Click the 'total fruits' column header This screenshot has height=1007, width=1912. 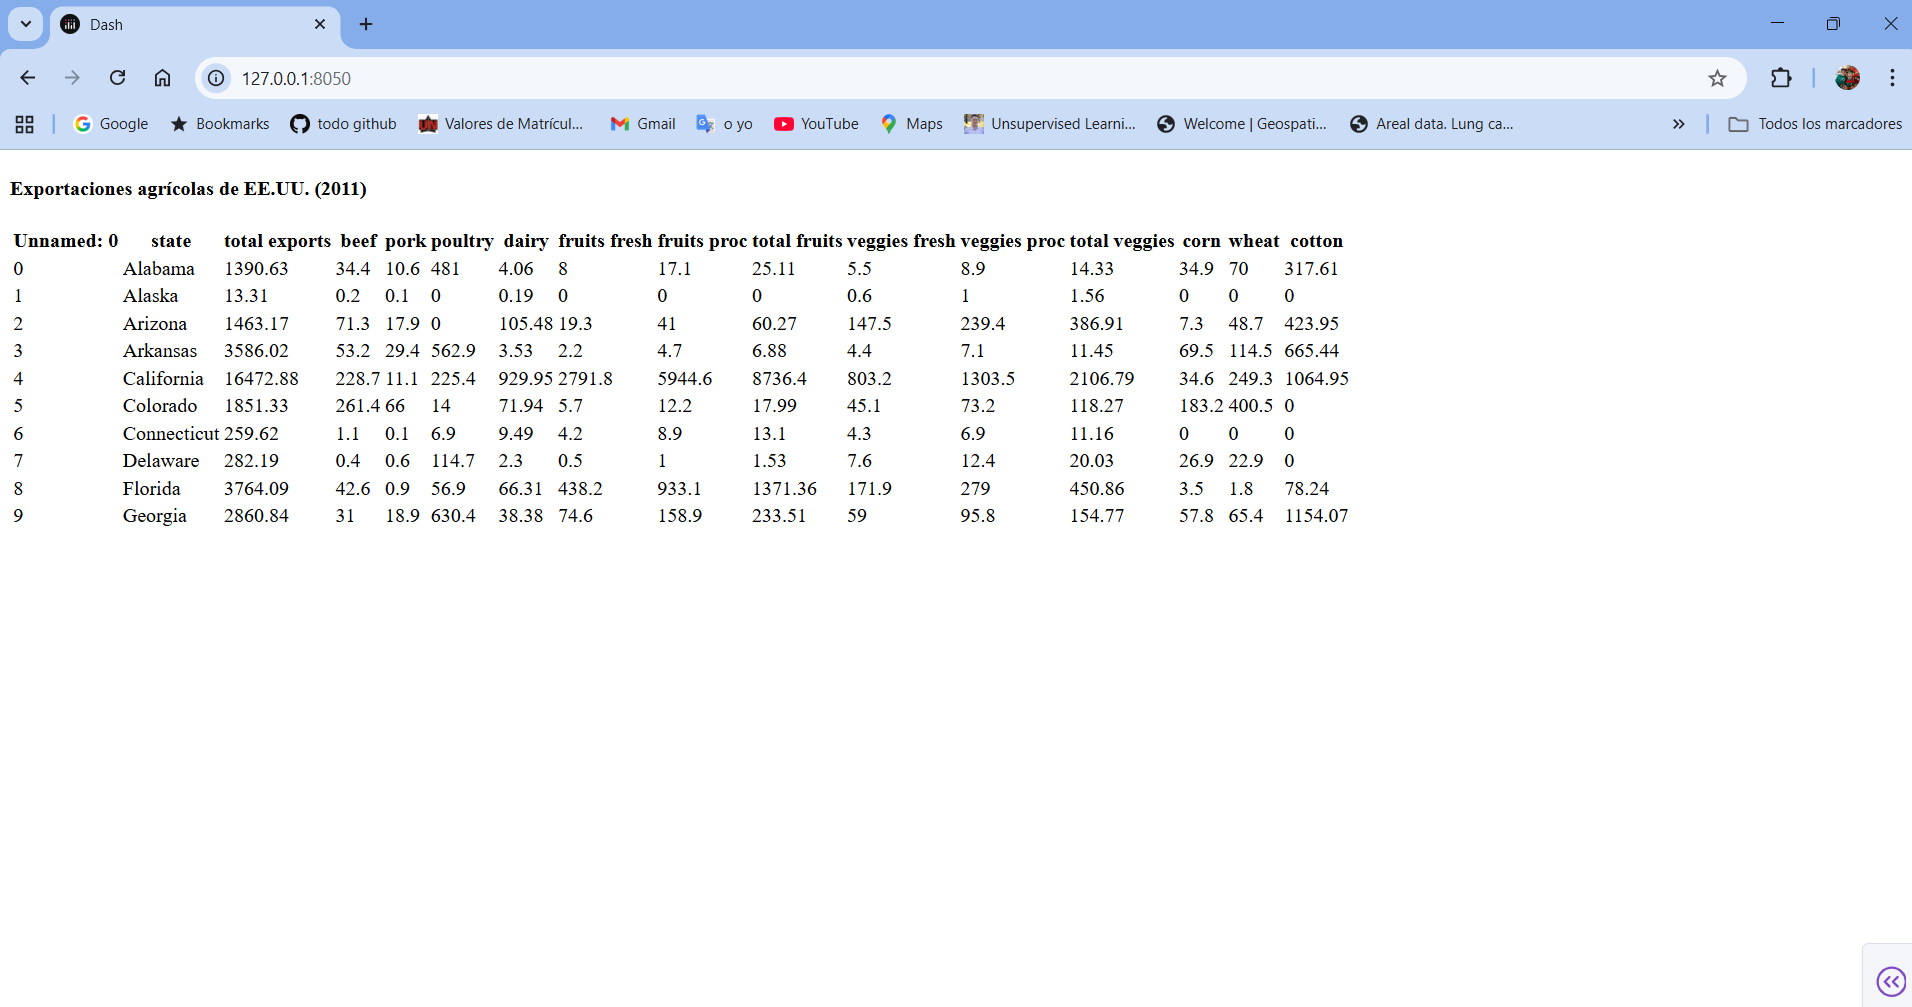pyautogui.click(x=797, y=241)
